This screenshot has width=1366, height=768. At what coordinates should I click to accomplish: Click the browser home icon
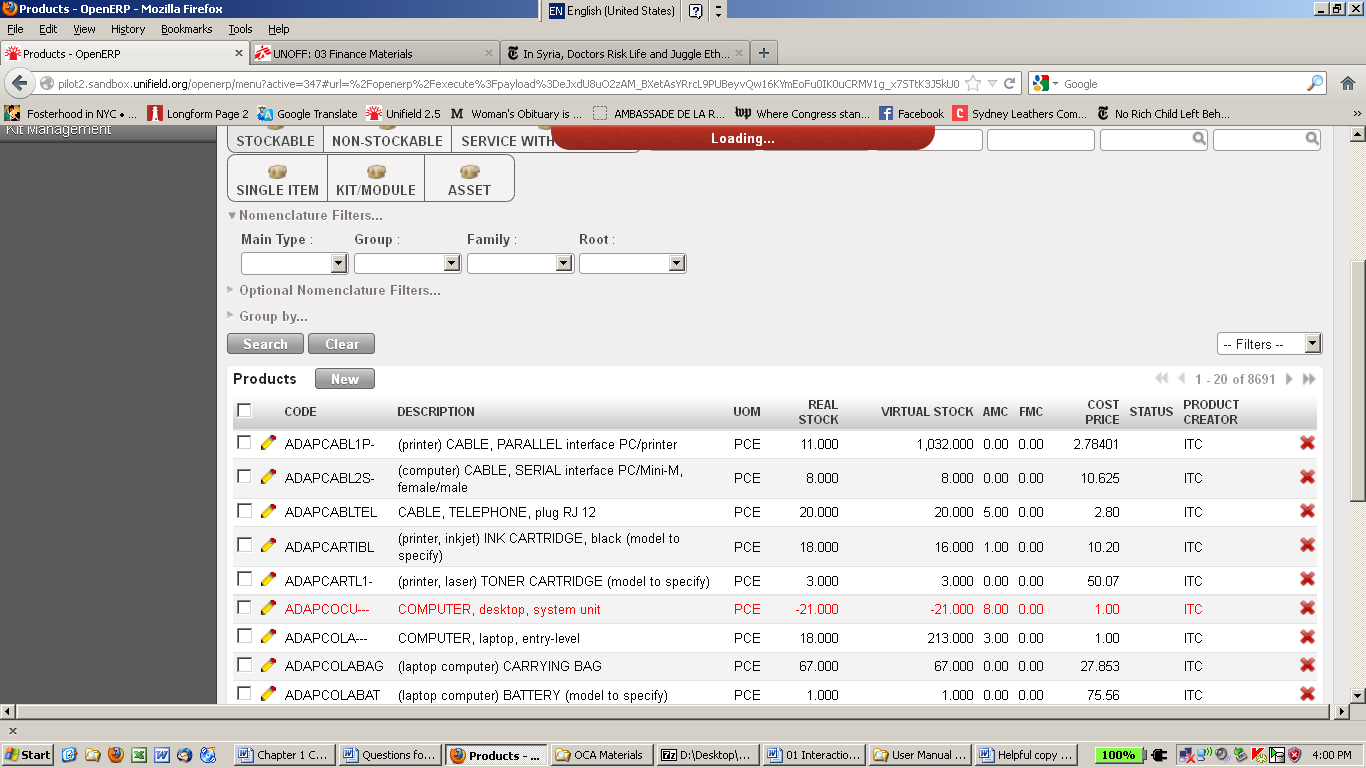pyautogui.click(x=1347, y=84)
